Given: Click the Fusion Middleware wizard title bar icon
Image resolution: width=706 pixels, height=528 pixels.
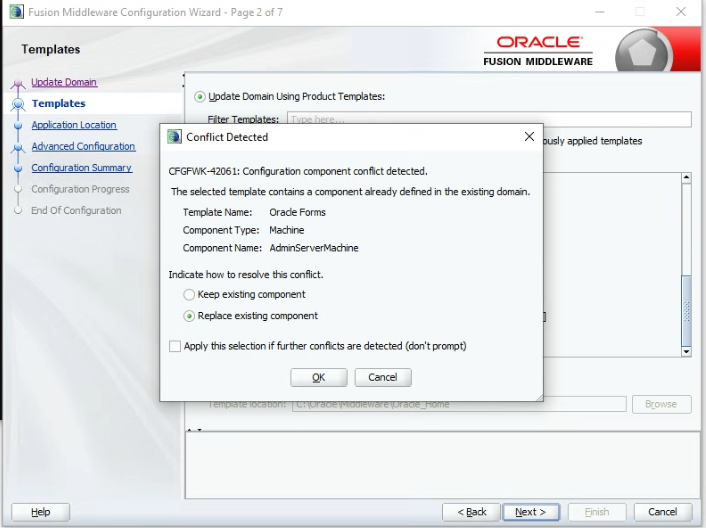Looking at the screenshot, I should point(17,12).
